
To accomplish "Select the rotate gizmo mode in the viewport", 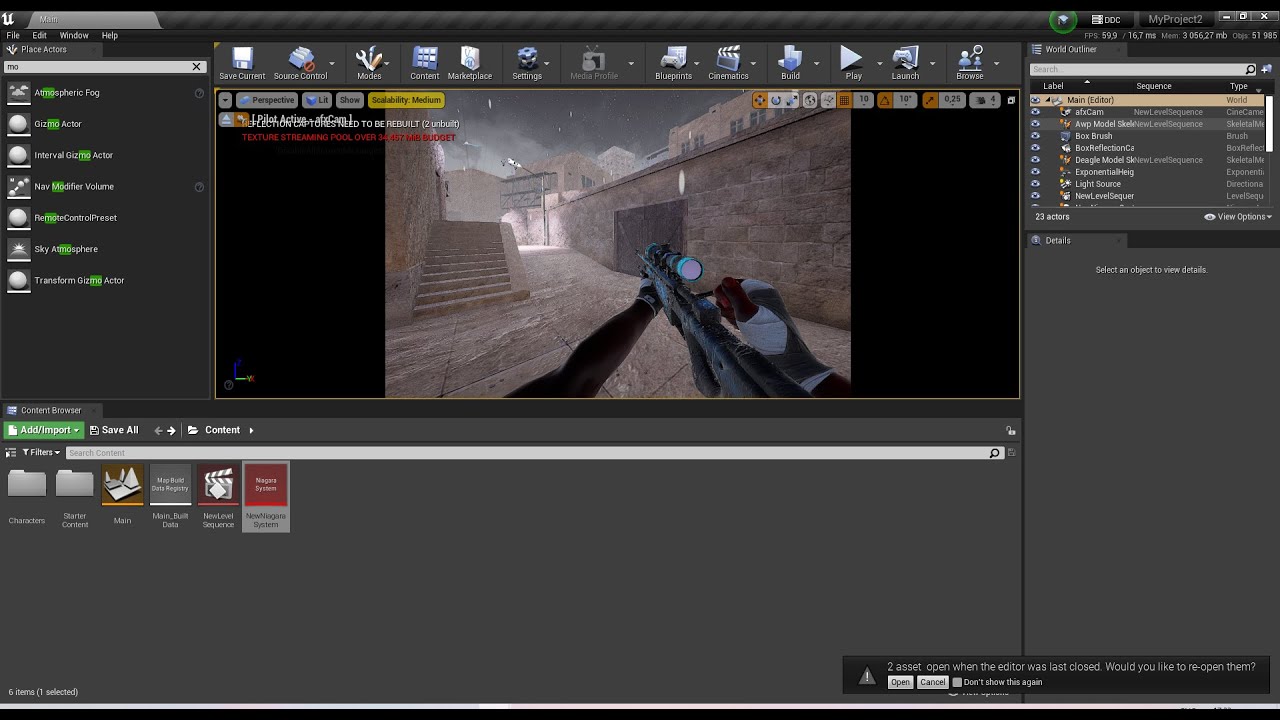I will (x=776, y=100).
